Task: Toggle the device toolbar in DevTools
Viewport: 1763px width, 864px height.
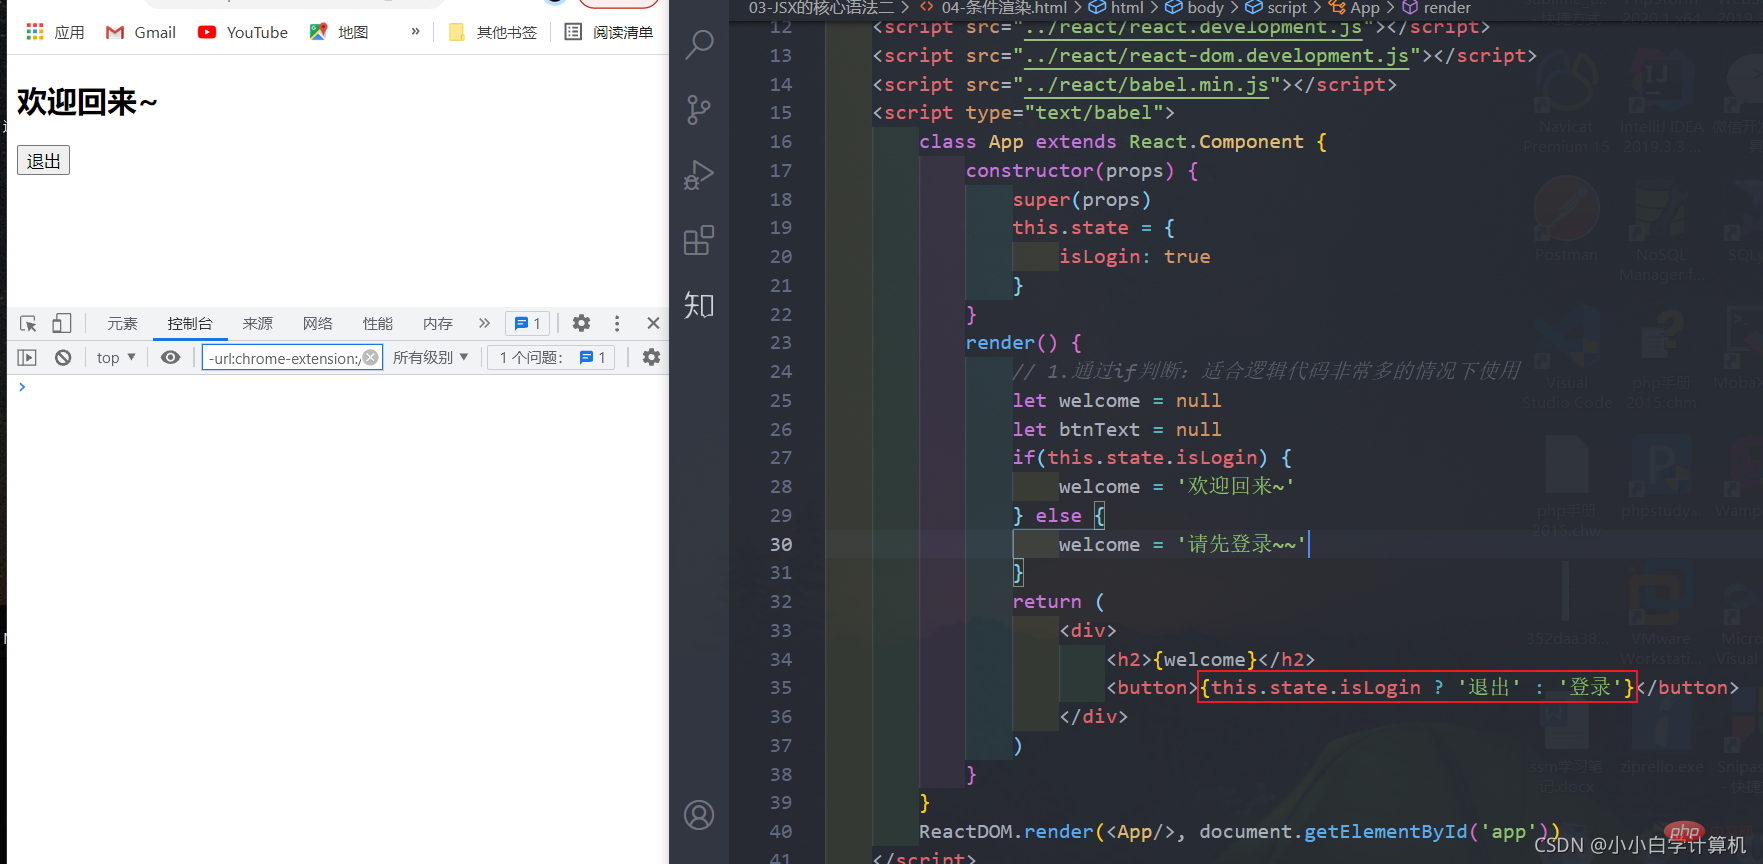Action: coord(62,323)
